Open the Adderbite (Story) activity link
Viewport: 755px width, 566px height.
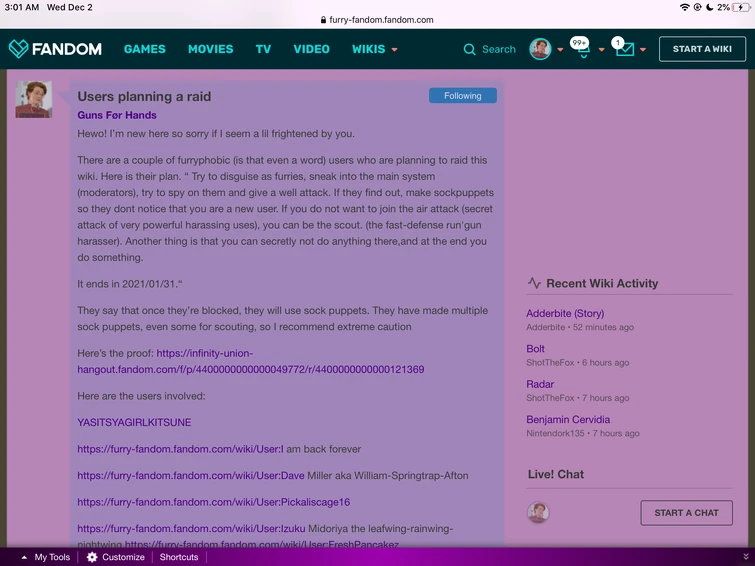[565, 313]
